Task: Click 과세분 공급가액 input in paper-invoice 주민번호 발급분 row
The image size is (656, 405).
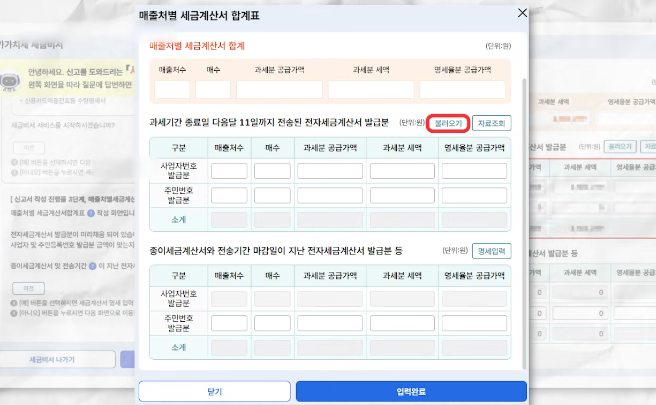Action: 330,323
